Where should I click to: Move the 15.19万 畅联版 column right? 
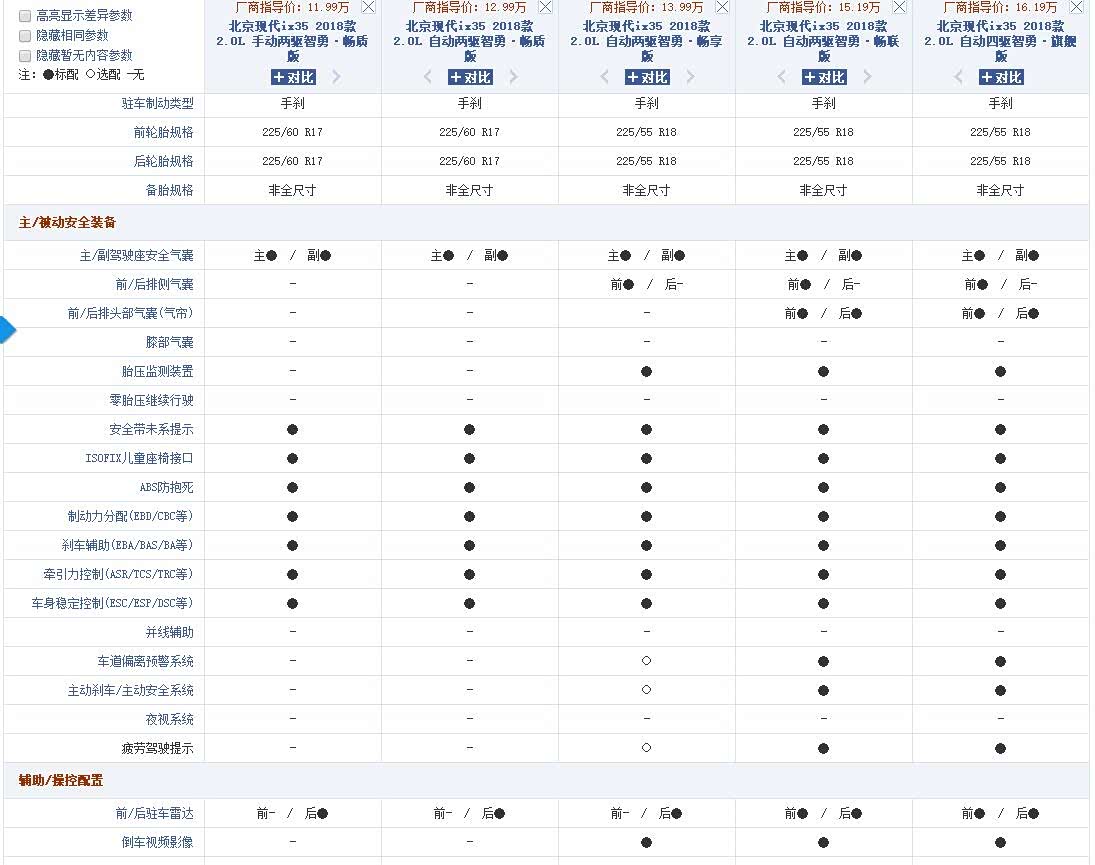tap(867, 77)
